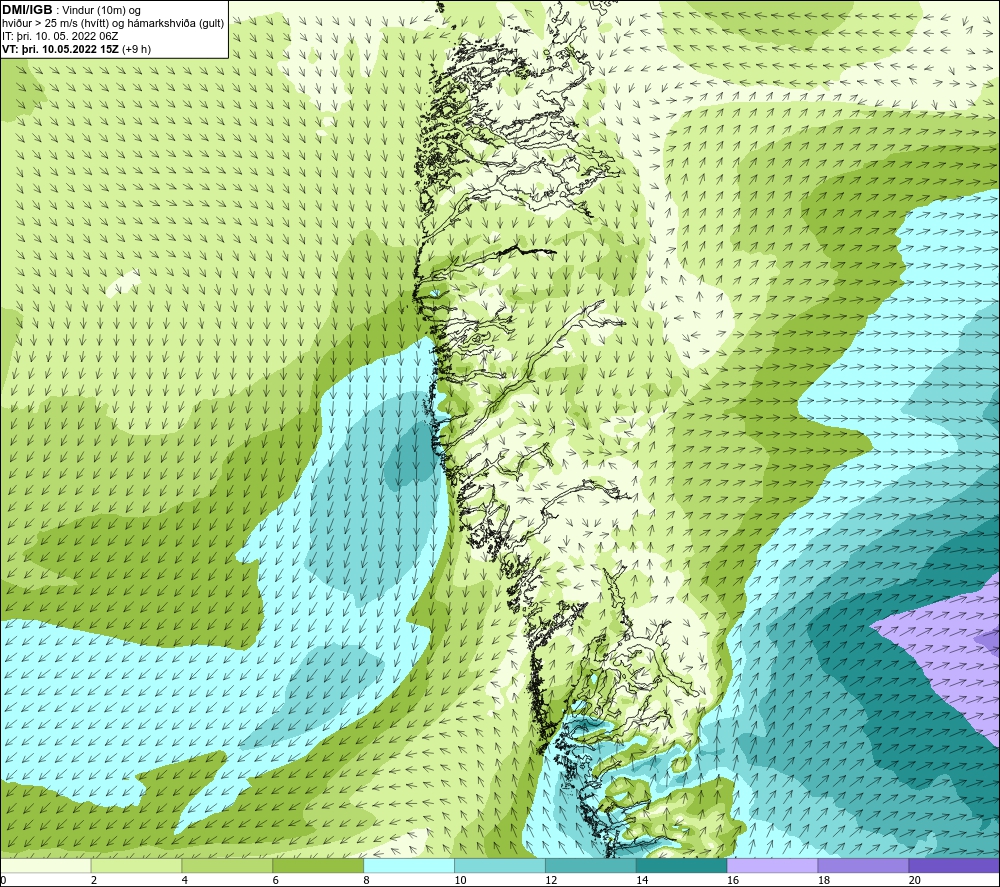Screen dimensions: 1000x887
Task: Click the legend scale label '16'
Action: tap(733, 881)
